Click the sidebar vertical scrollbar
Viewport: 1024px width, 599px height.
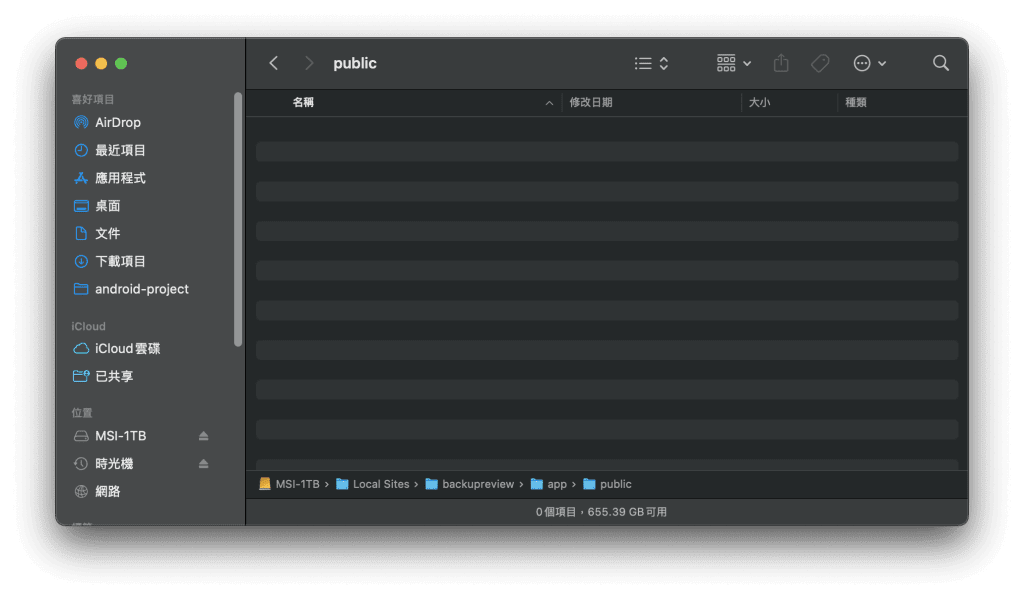pos(238,220)
